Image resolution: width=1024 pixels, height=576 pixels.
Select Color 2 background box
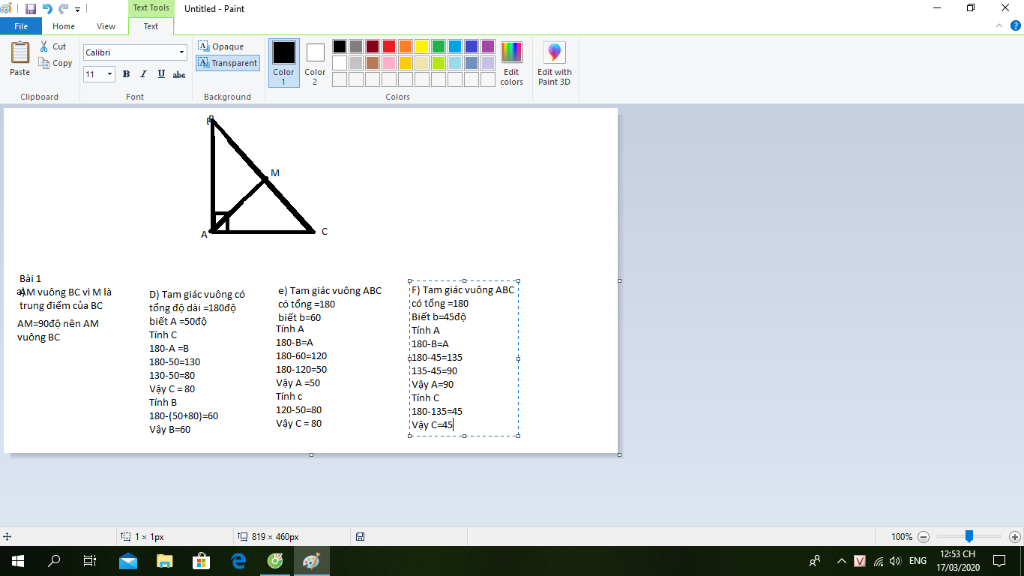pos(315,63)
